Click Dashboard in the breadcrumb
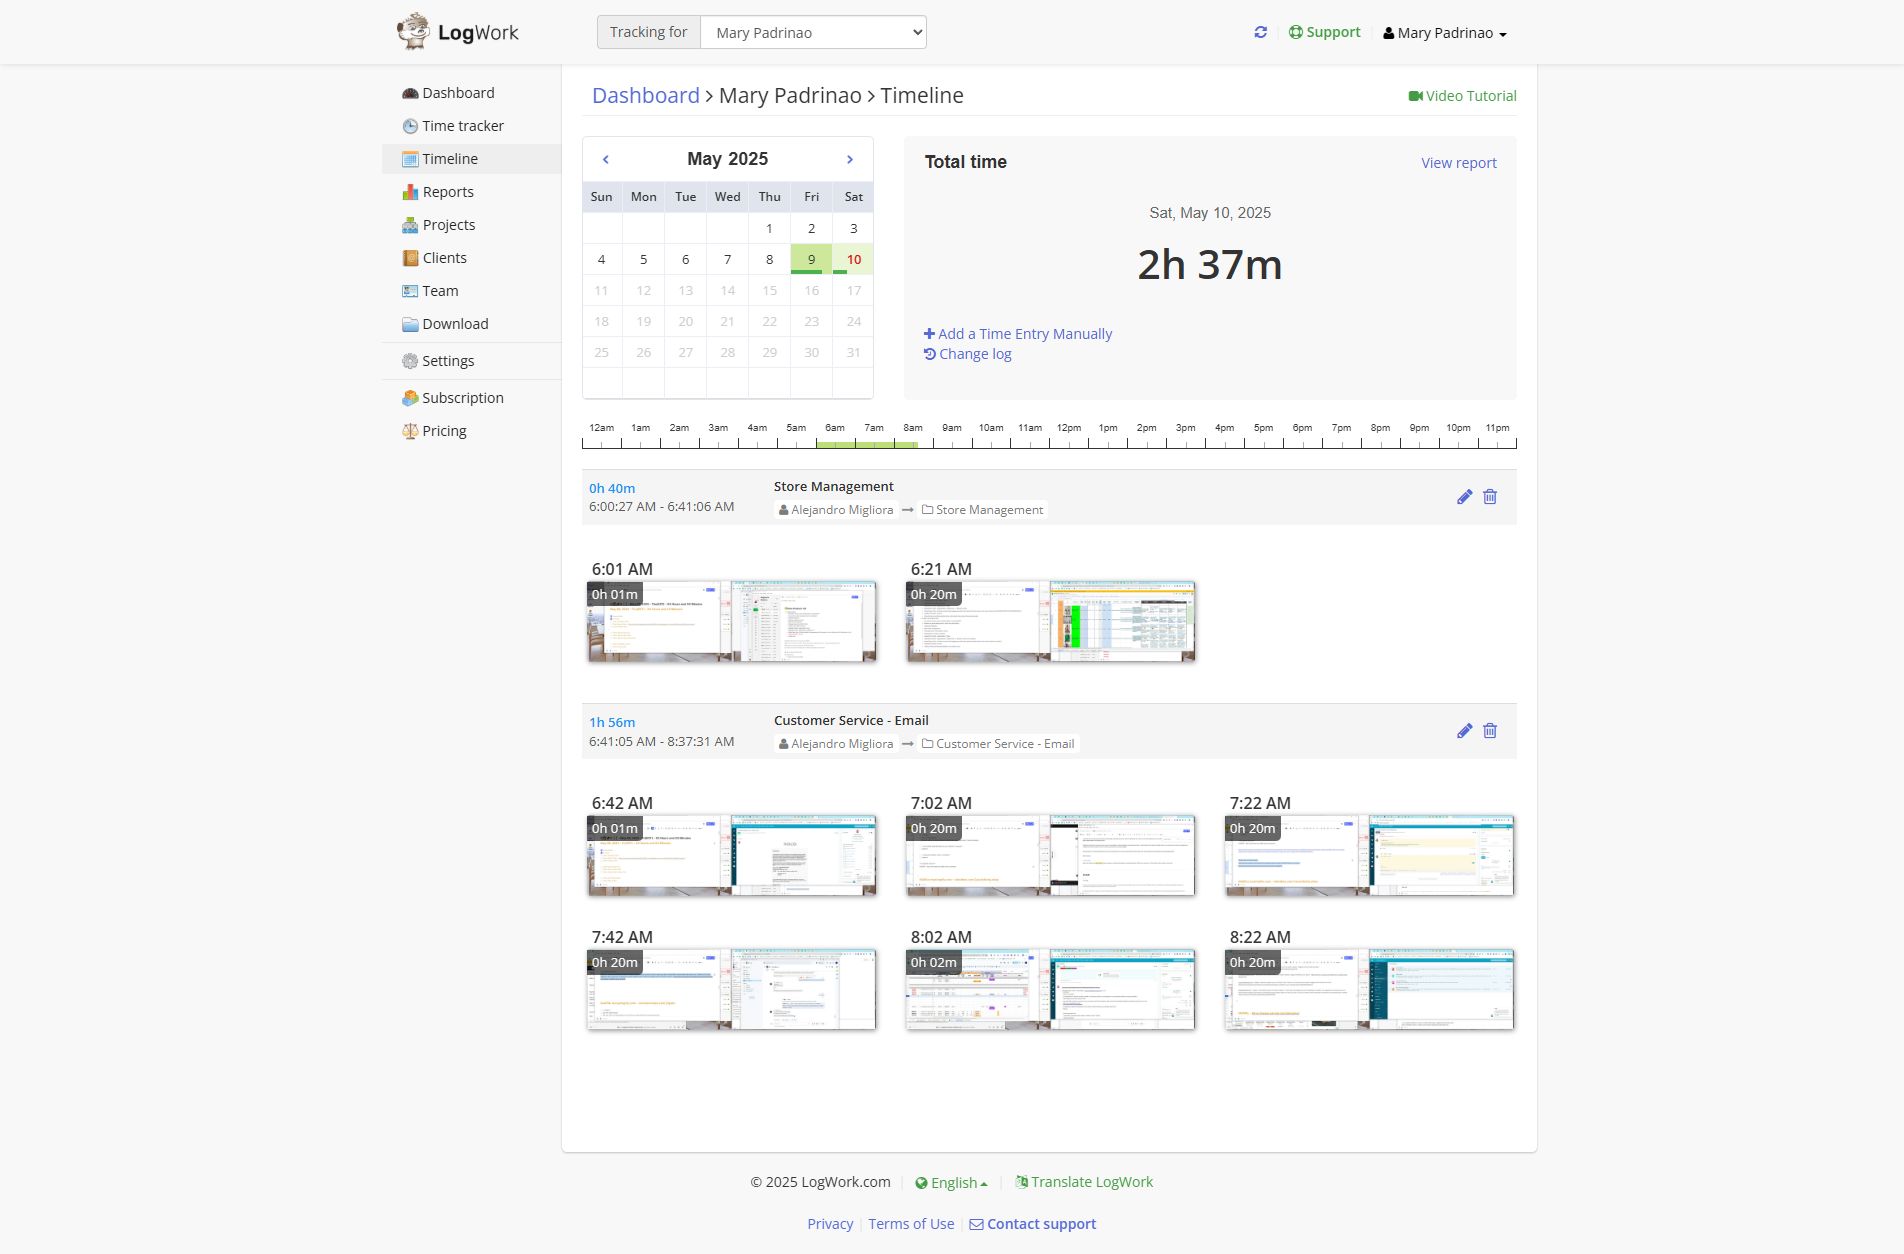 coord(646,95)
